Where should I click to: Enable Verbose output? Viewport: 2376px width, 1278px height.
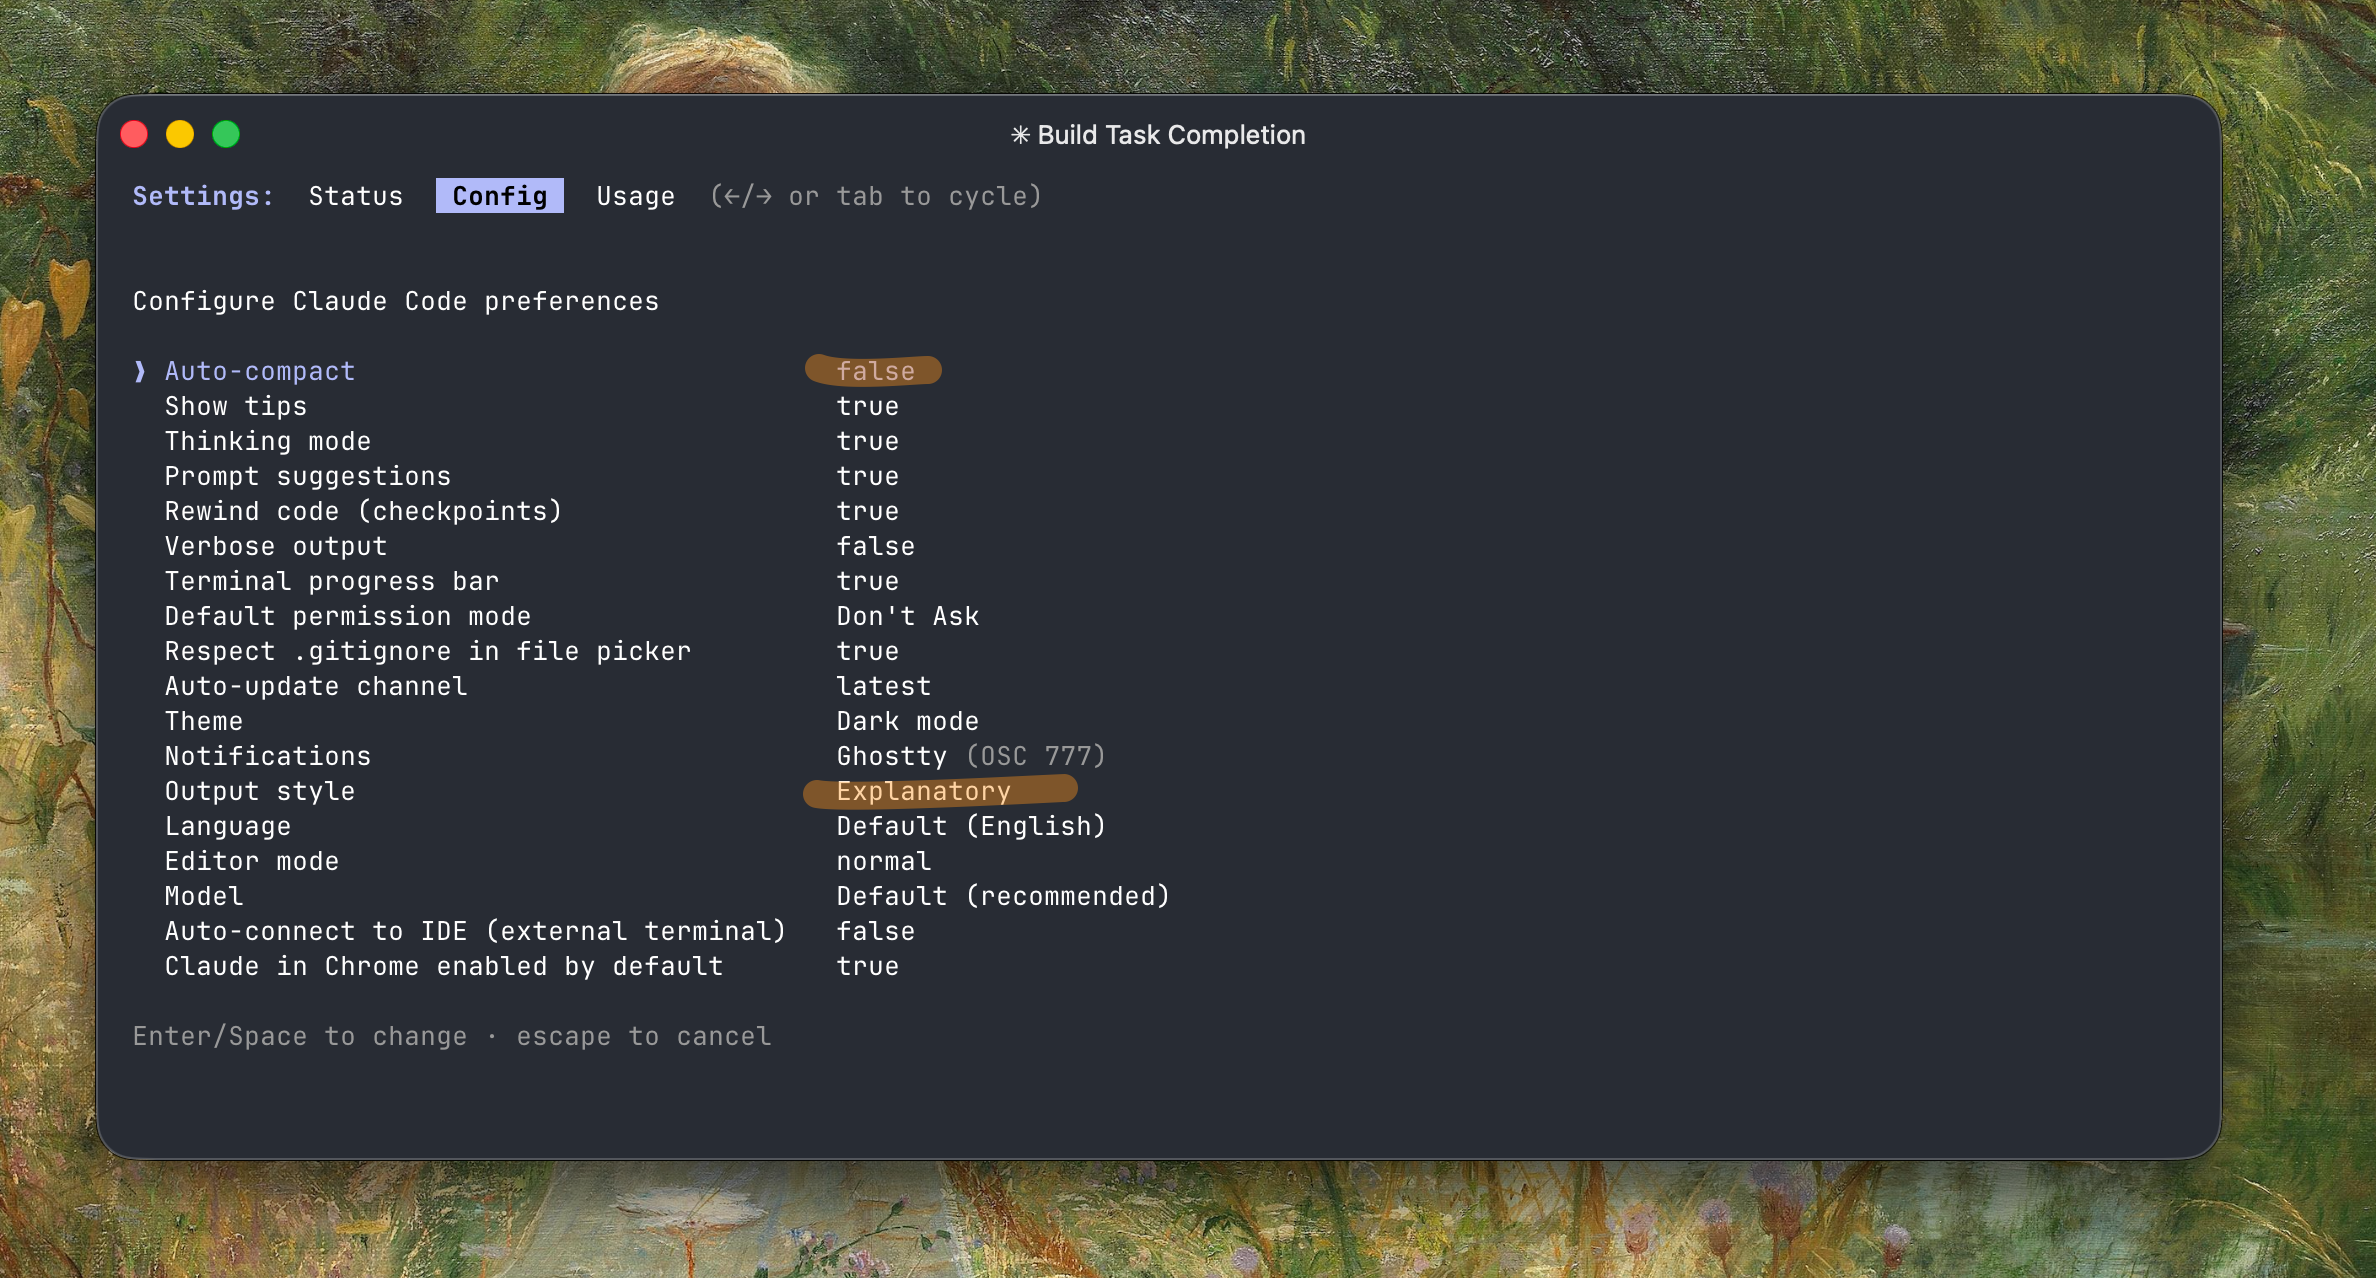[x=275, y=545]
